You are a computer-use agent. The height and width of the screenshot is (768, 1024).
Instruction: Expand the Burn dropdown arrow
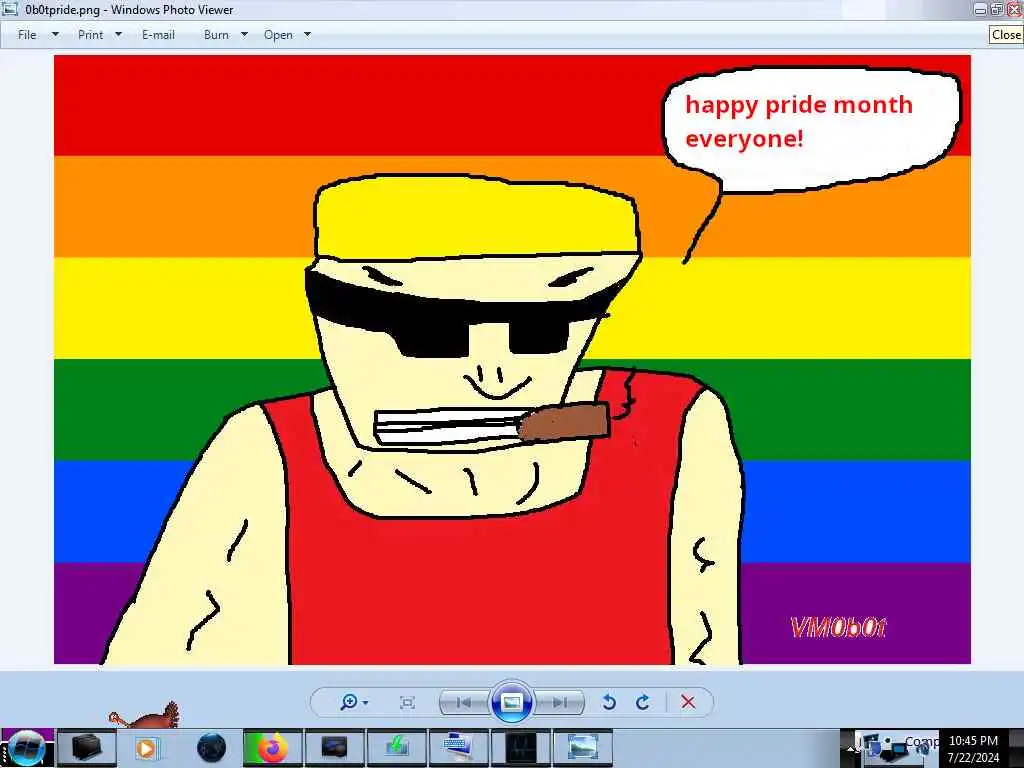pos(244,34)
